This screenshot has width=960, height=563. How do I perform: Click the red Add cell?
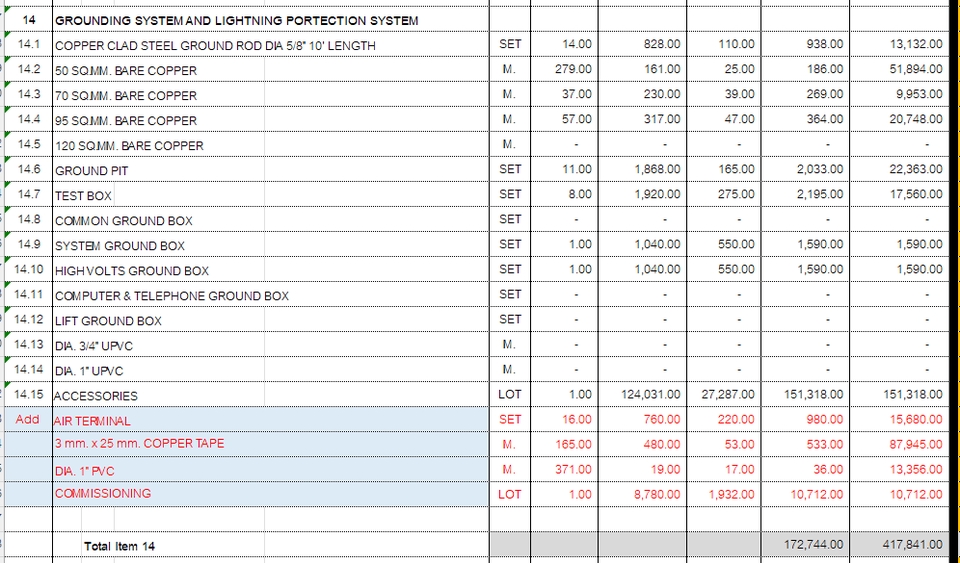pos(28,419)
